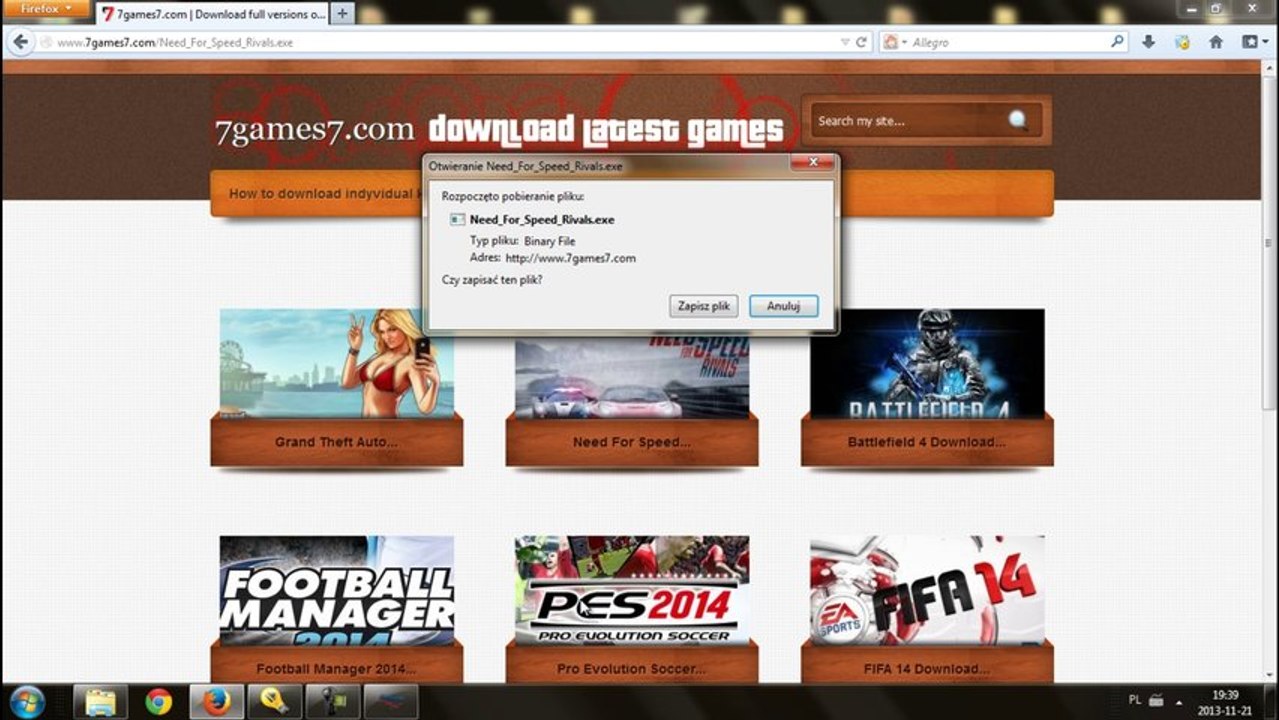Click the Battlefield 4 Download... label
1279x720 pixels.
[x=927, y=442]
